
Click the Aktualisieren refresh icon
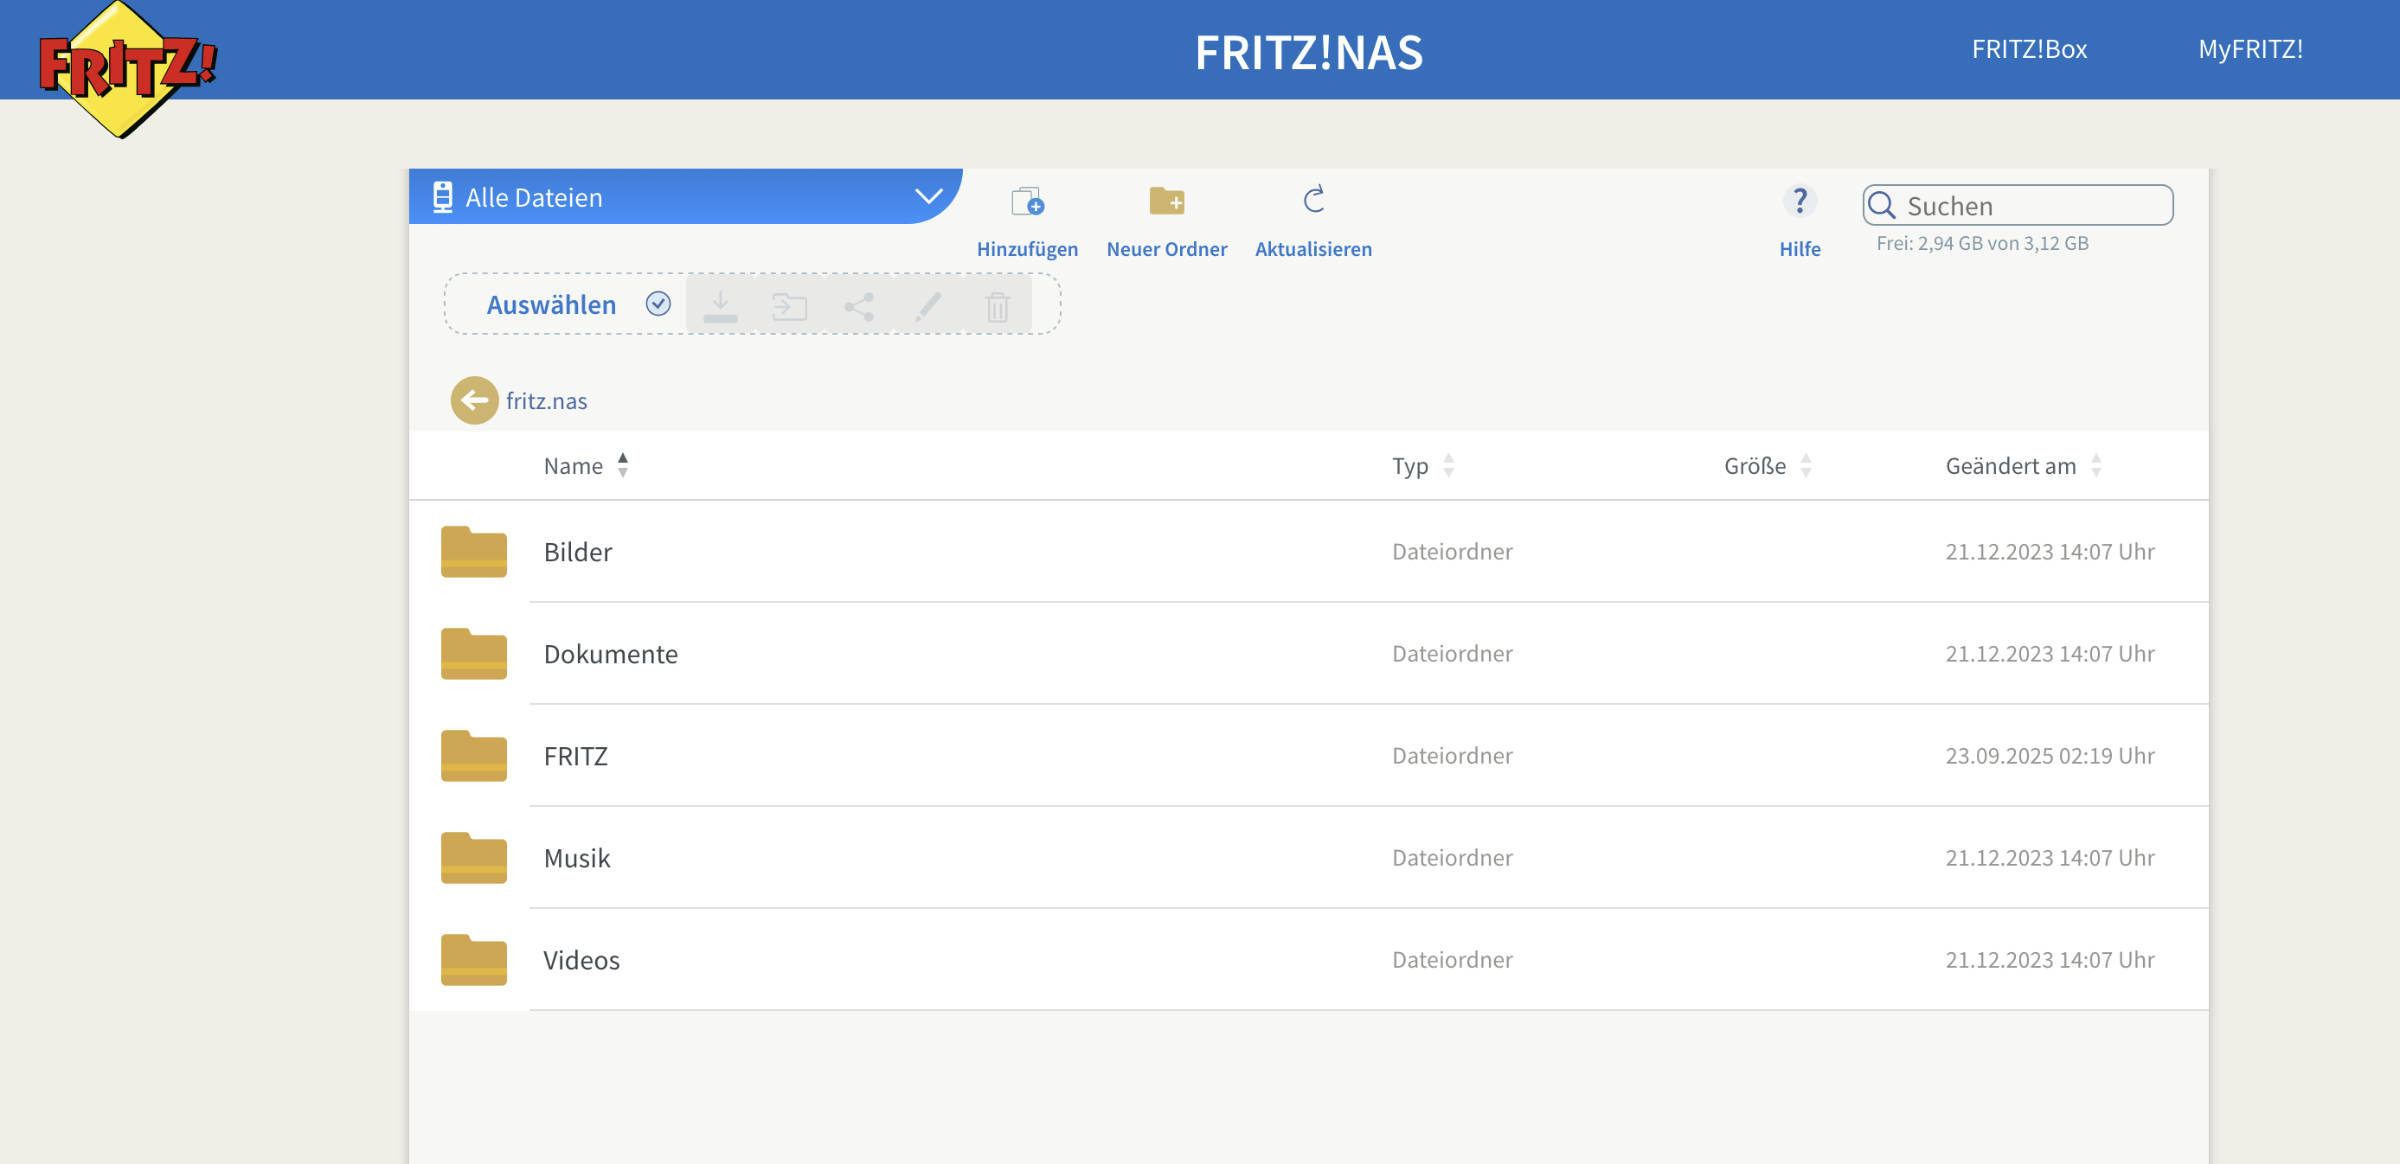(x=1313, y=200)
